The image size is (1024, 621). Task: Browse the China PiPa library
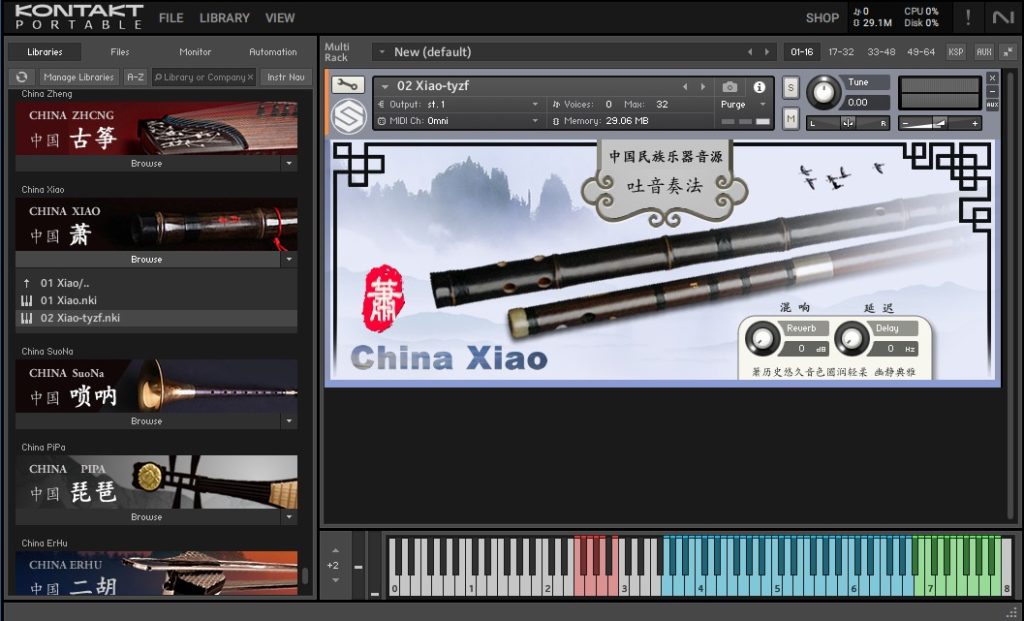[x=148, y=517]
